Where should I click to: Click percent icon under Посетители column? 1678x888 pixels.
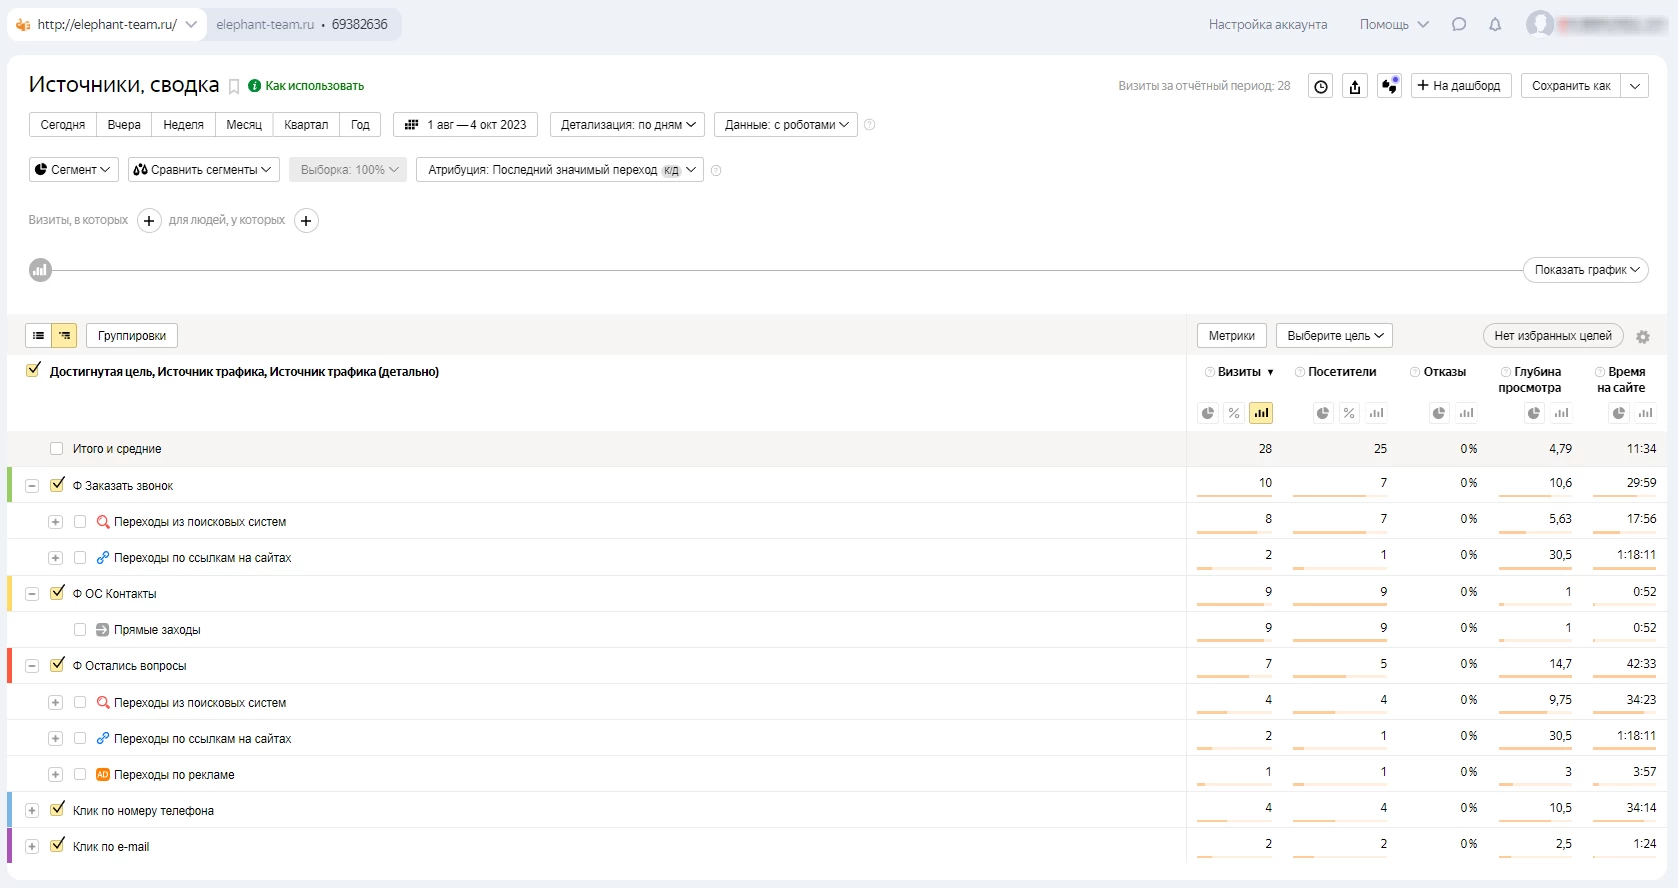(x=1350, y=413)
